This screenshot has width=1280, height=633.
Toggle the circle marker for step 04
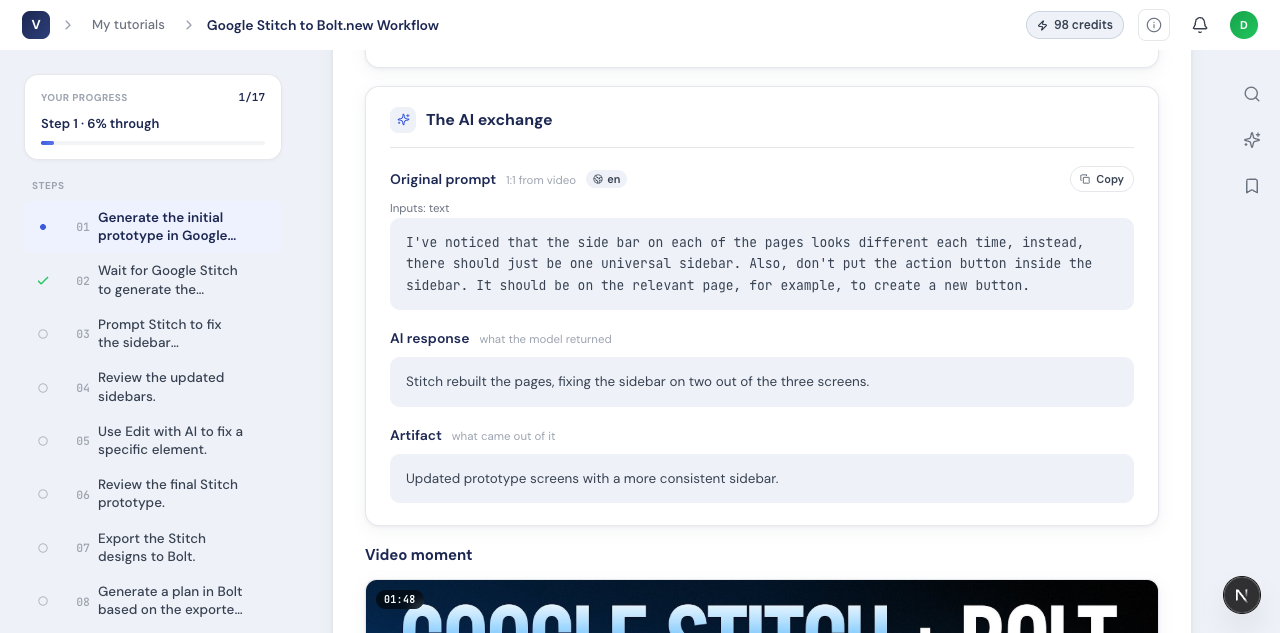43,388
